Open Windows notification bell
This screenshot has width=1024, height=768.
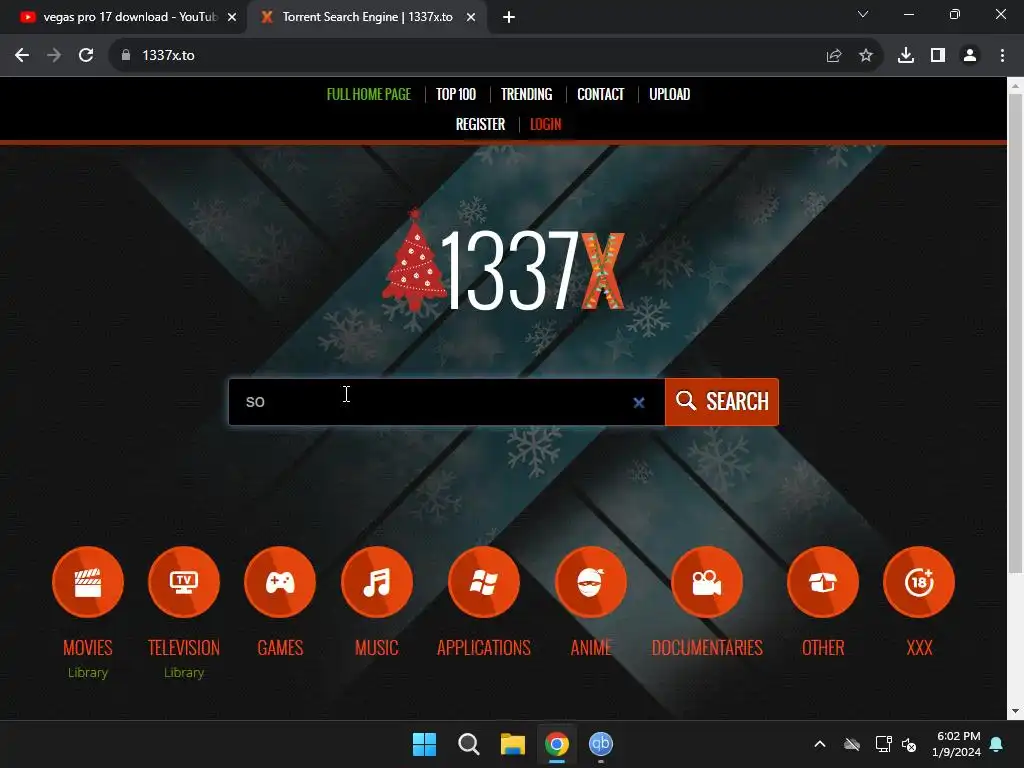[996, 744]
